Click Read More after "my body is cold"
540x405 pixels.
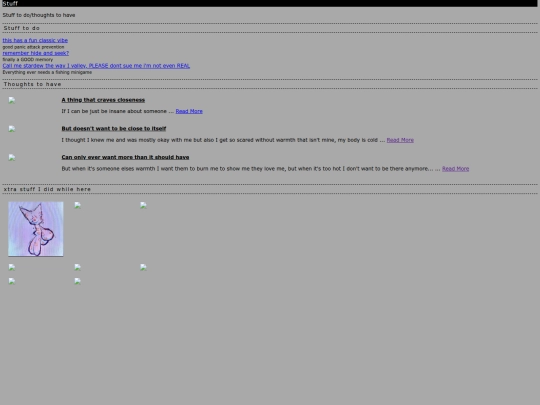(400, 140)
